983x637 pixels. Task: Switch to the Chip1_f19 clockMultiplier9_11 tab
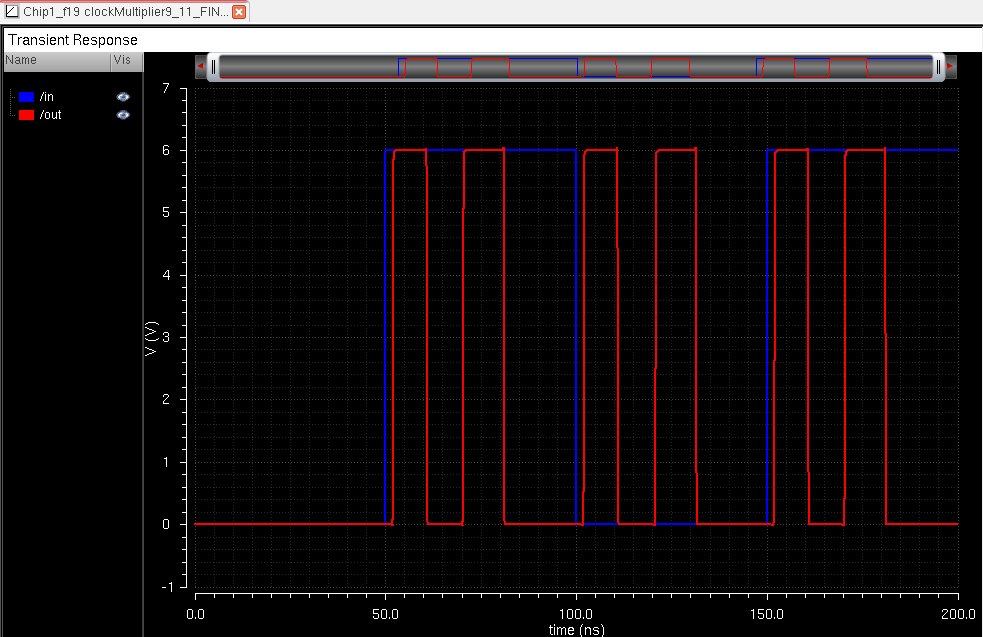(125, 11)
